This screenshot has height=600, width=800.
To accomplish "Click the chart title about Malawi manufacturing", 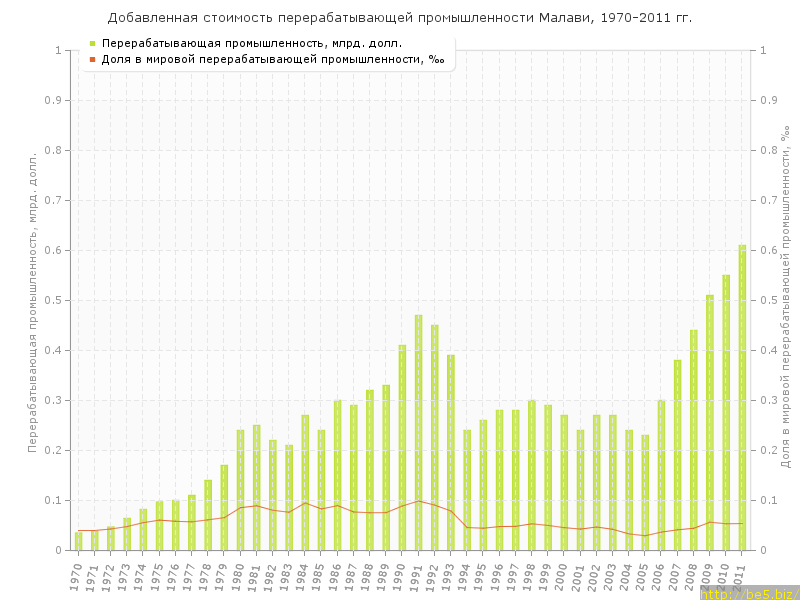I will [x=399, y=18].
